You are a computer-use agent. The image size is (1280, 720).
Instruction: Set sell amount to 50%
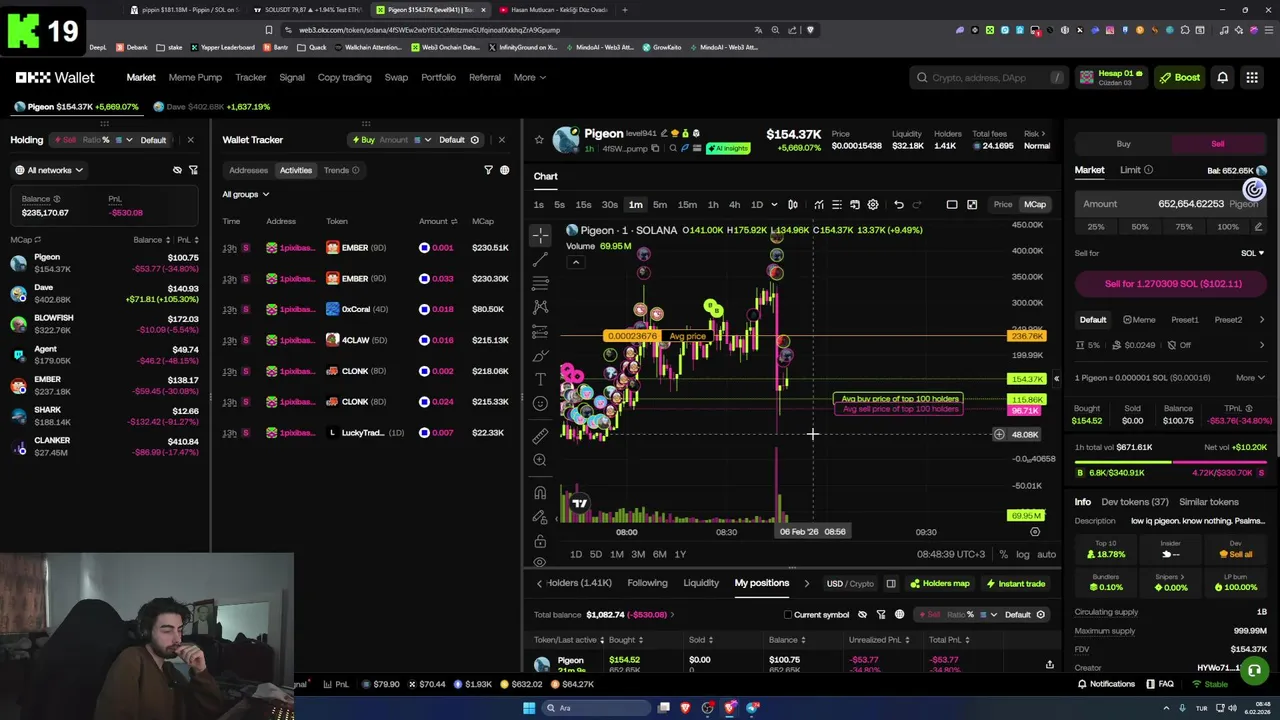(1140, 227)
